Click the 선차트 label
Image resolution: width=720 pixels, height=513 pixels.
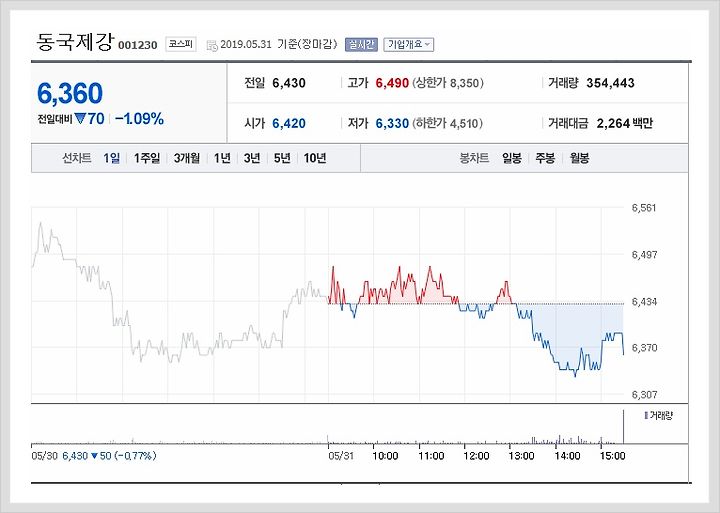tap(77, 158)
